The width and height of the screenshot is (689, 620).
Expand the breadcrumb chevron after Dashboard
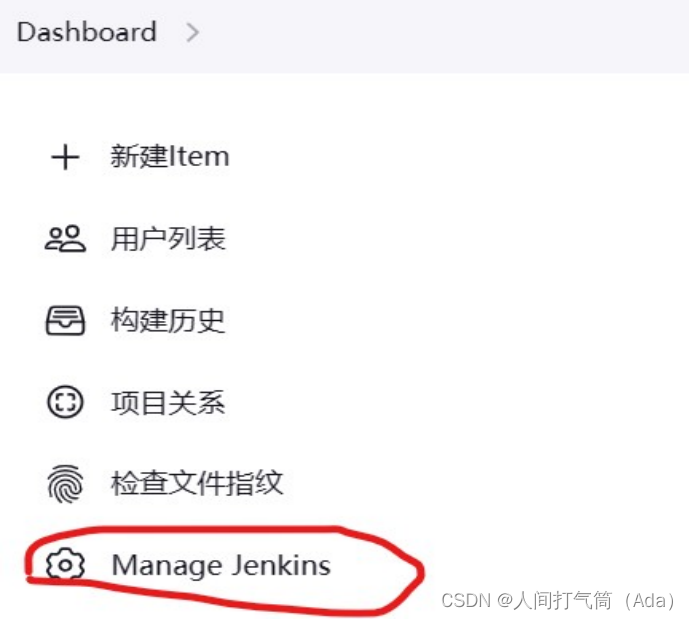[192, 33]
